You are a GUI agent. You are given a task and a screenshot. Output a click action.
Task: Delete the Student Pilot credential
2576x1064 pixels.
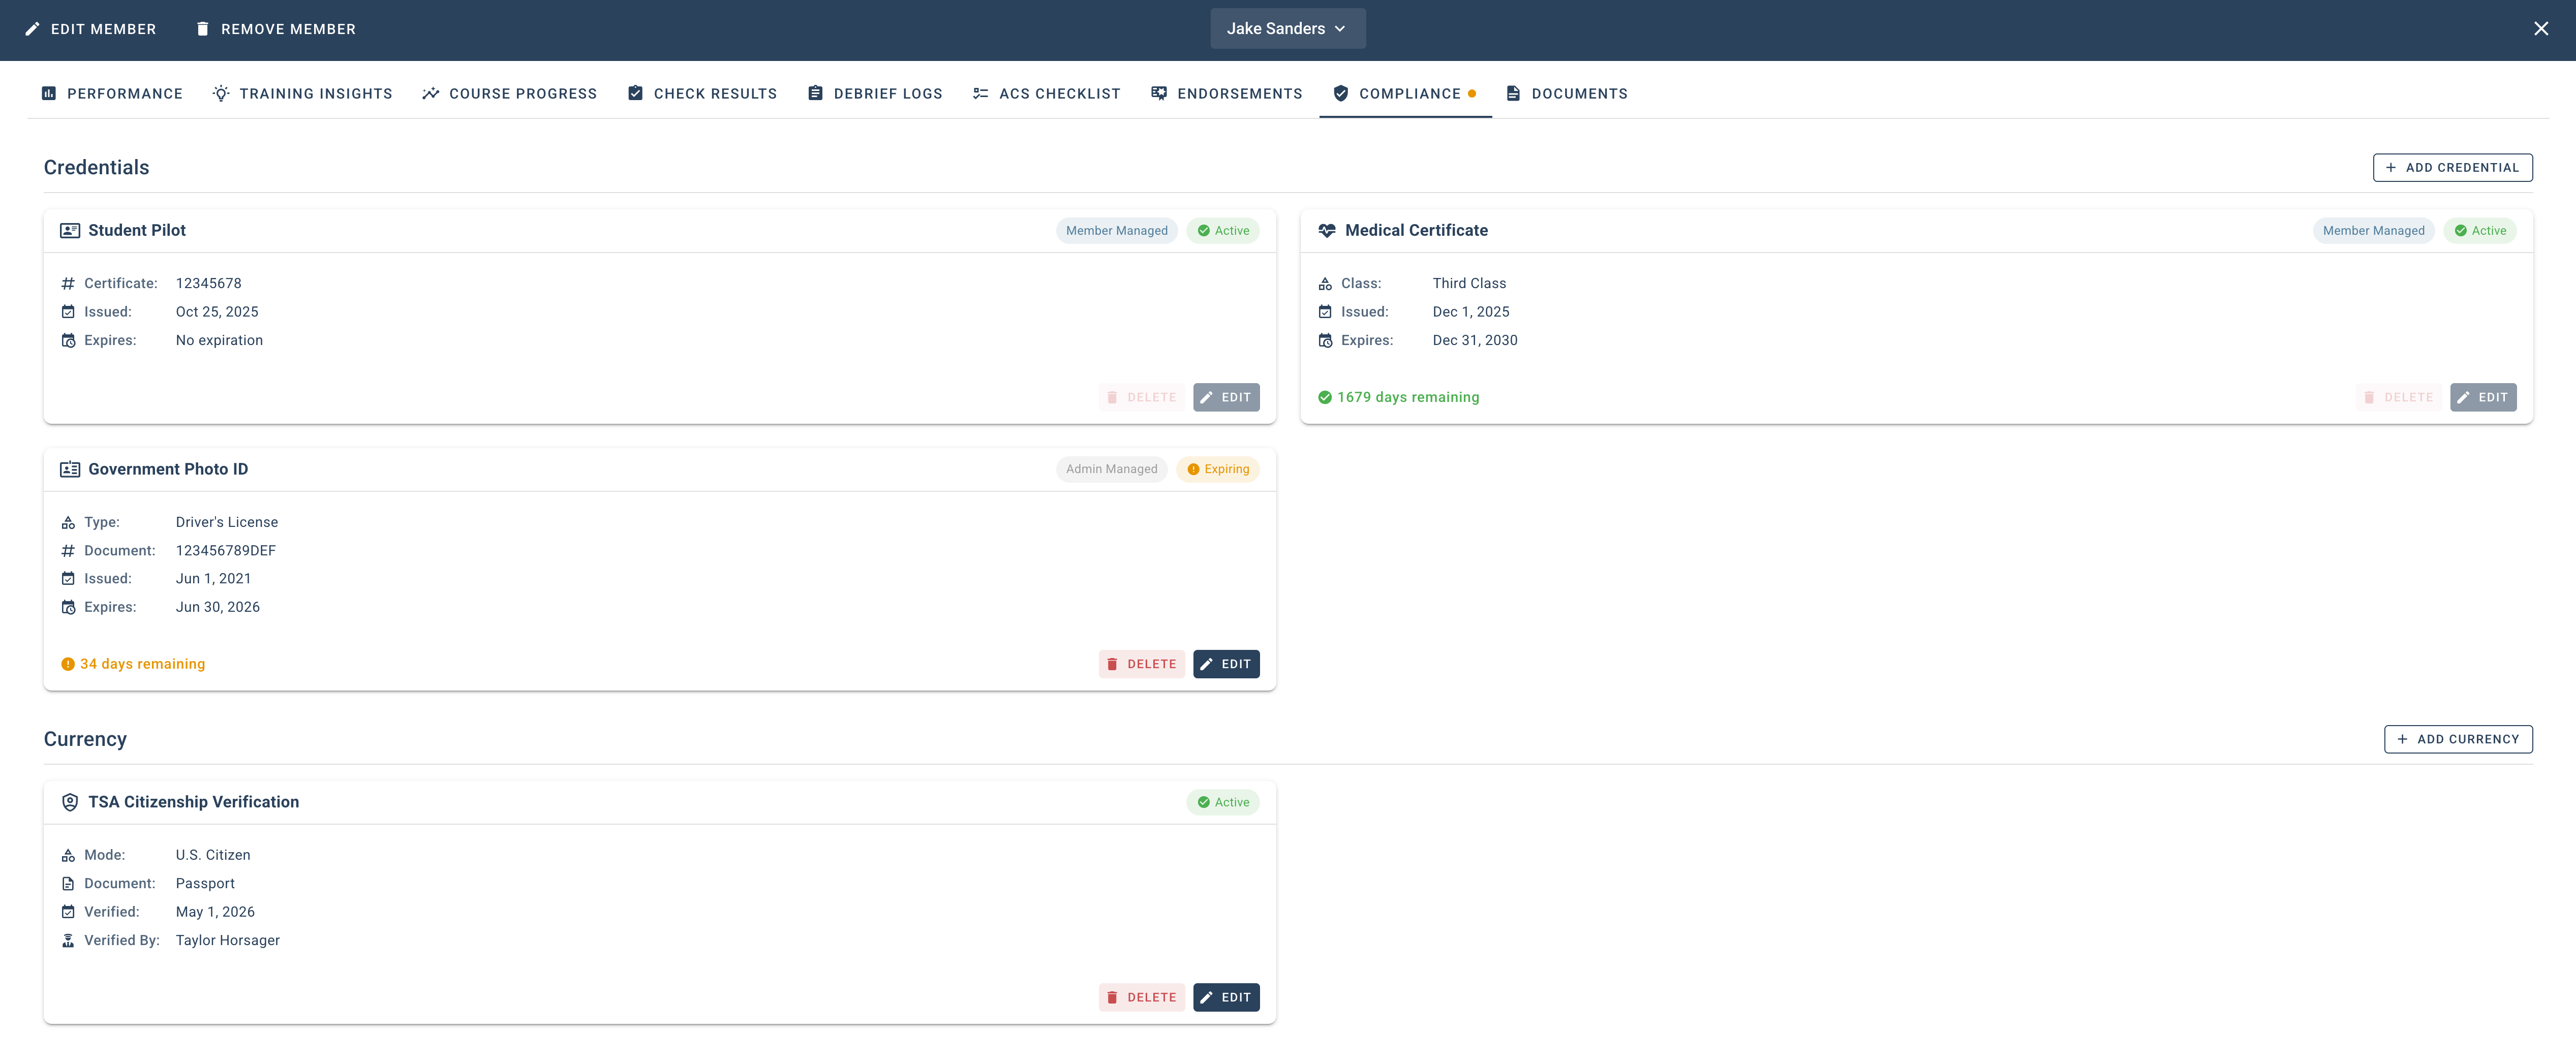[x=1142, y=397]
